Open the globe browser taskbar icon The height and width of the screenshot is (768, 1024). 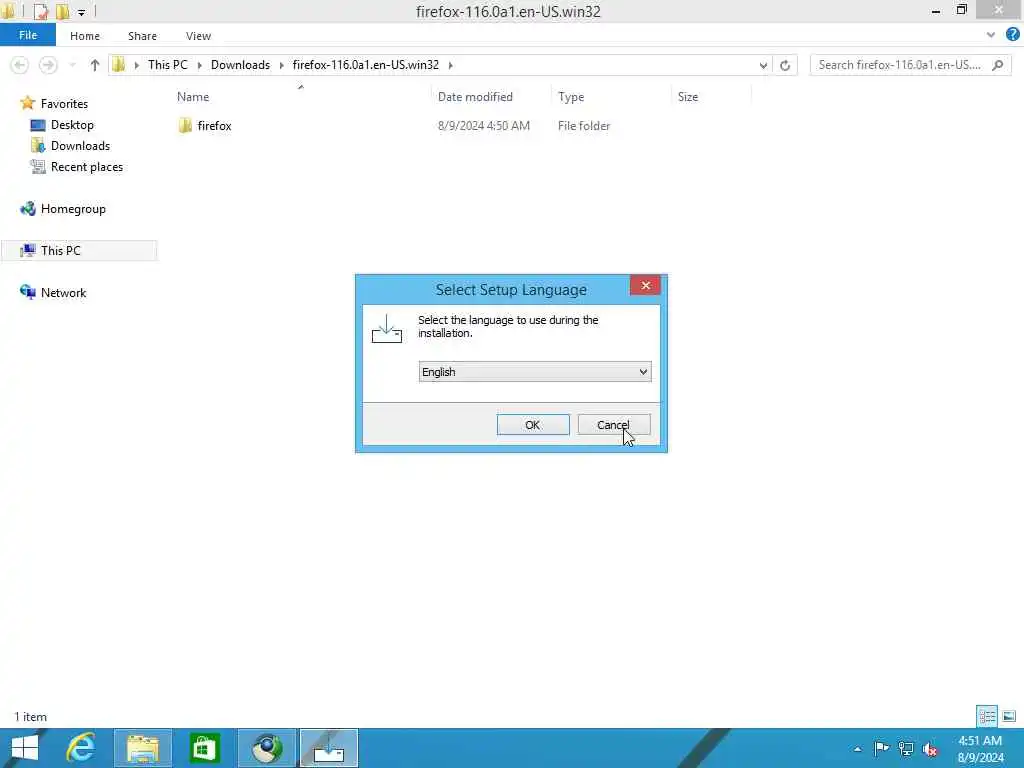pos(267,748)
